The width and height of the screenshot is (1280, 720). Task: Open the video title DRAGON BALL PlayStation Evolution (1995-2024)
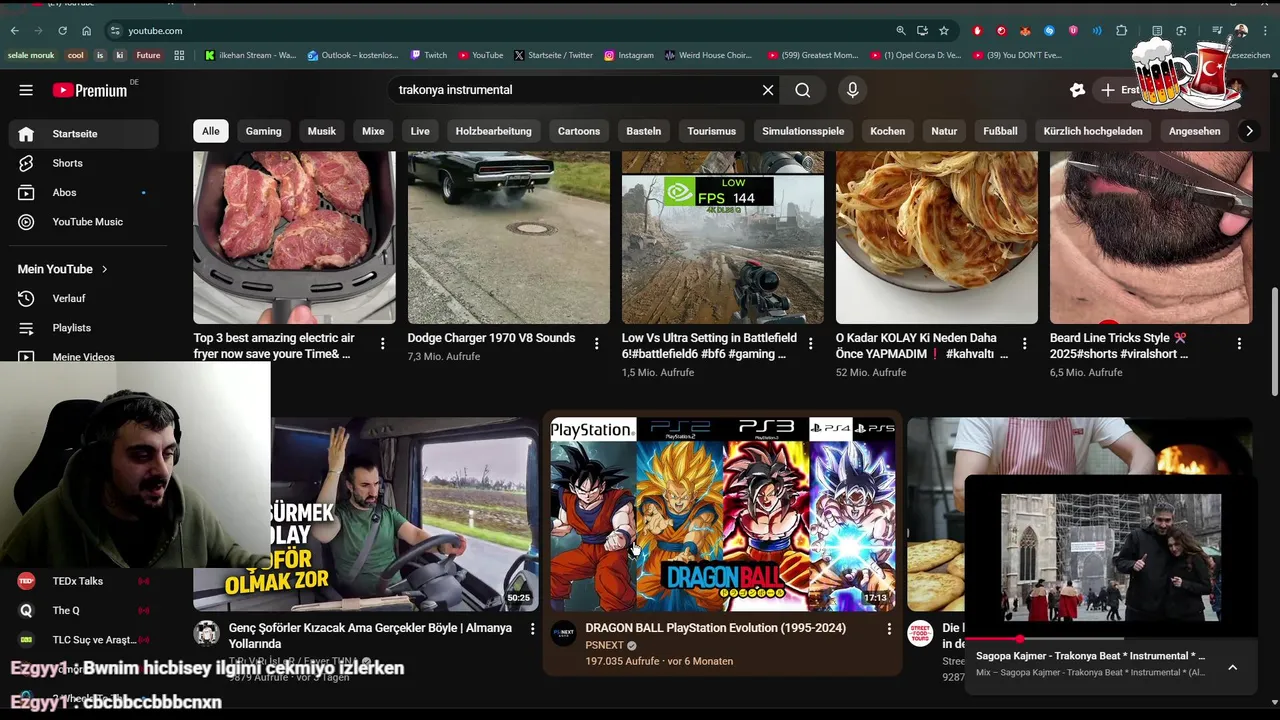pos(715,628)
